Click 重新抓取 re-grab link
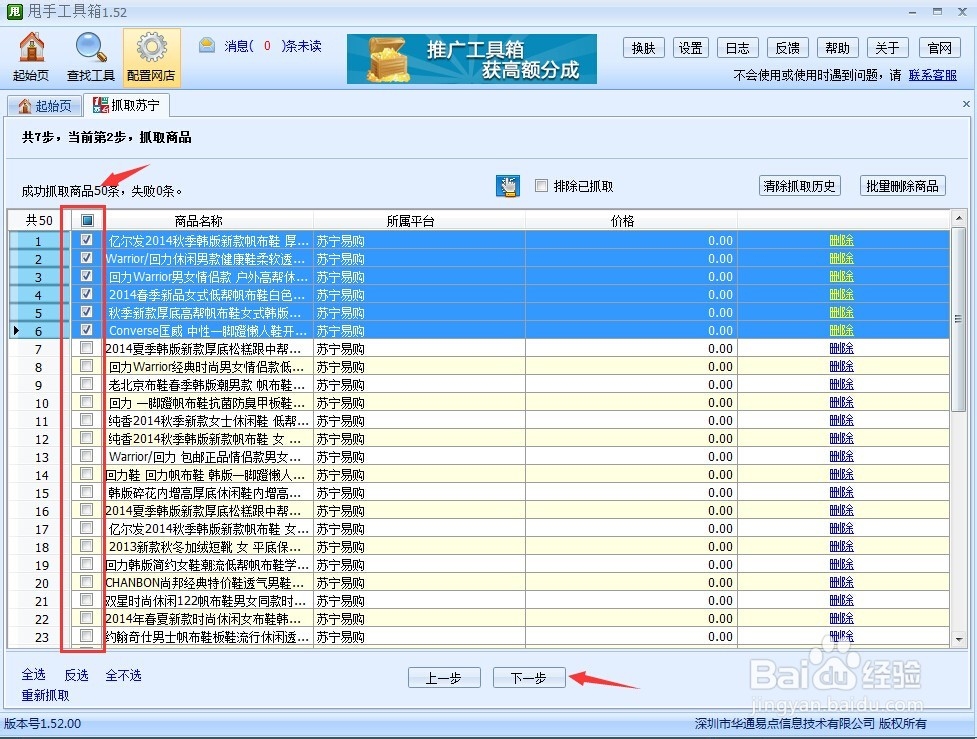The image size is (977, 739). [x=45, y=695]
